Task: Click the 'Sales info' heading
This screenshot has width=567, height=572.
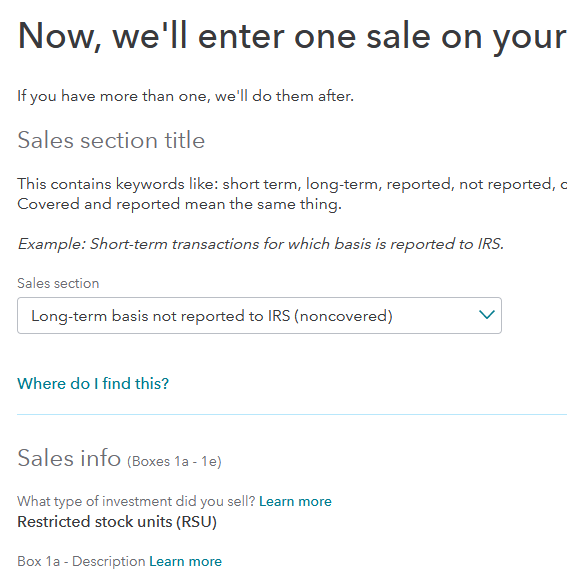Action: click(x=69, y=458)
